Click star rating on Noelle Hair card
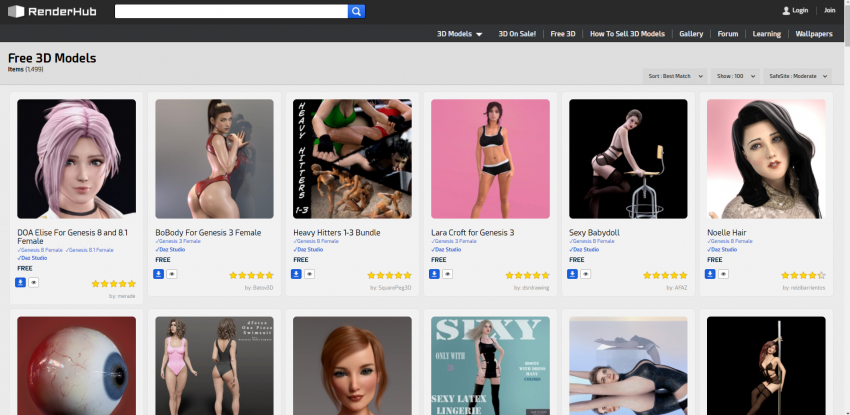The image size is (850, 415). (x=803, y=275)
